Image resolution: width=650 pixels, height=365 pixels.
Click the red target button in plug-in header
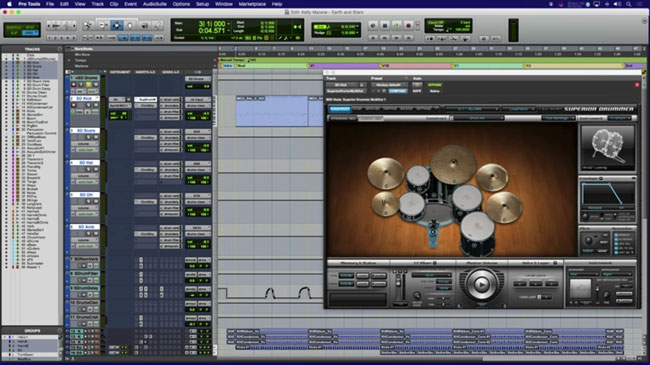637,85
